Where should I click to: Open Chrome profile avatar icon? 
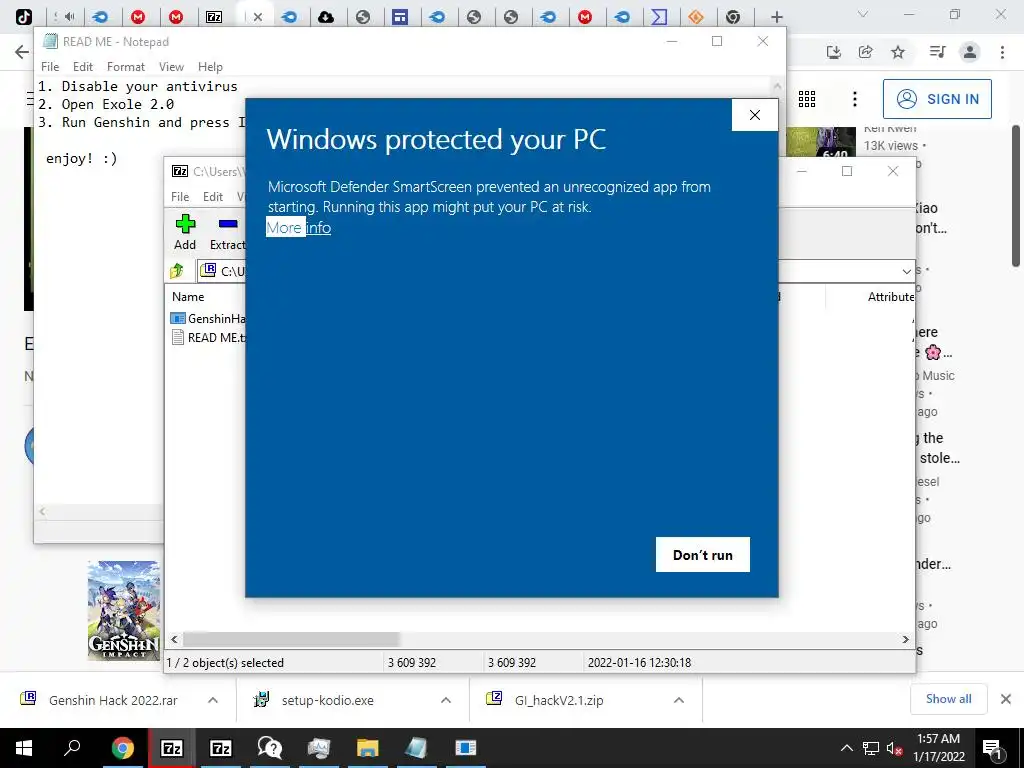click(970, 52)
